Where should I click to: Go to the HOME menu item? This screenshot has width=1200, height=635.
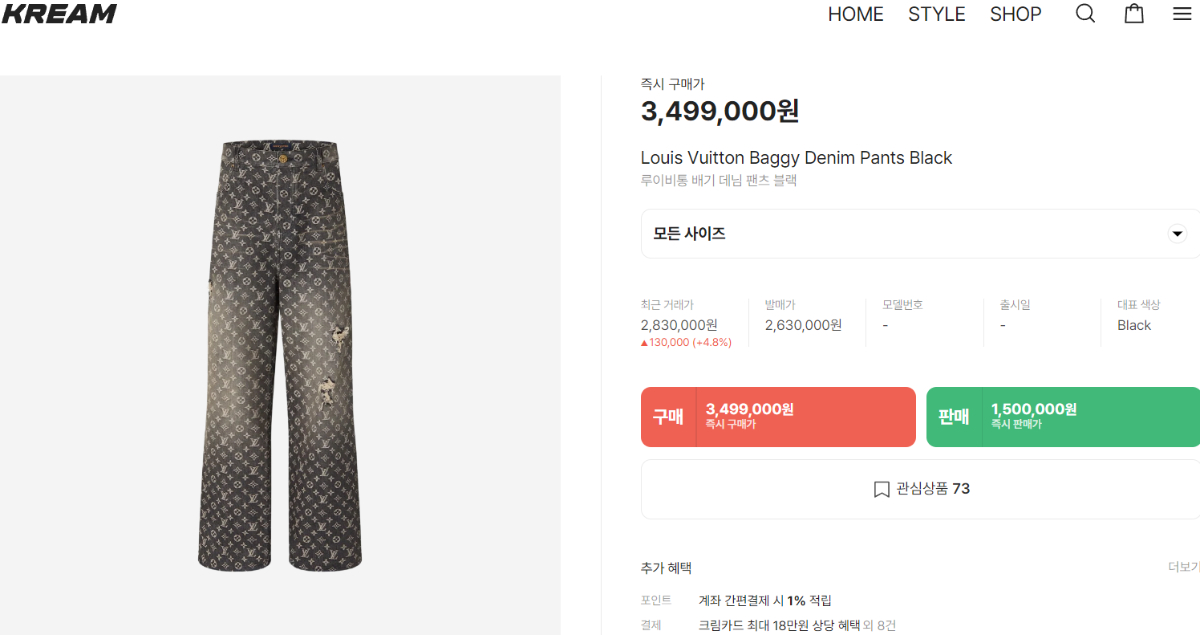point(855,14)
